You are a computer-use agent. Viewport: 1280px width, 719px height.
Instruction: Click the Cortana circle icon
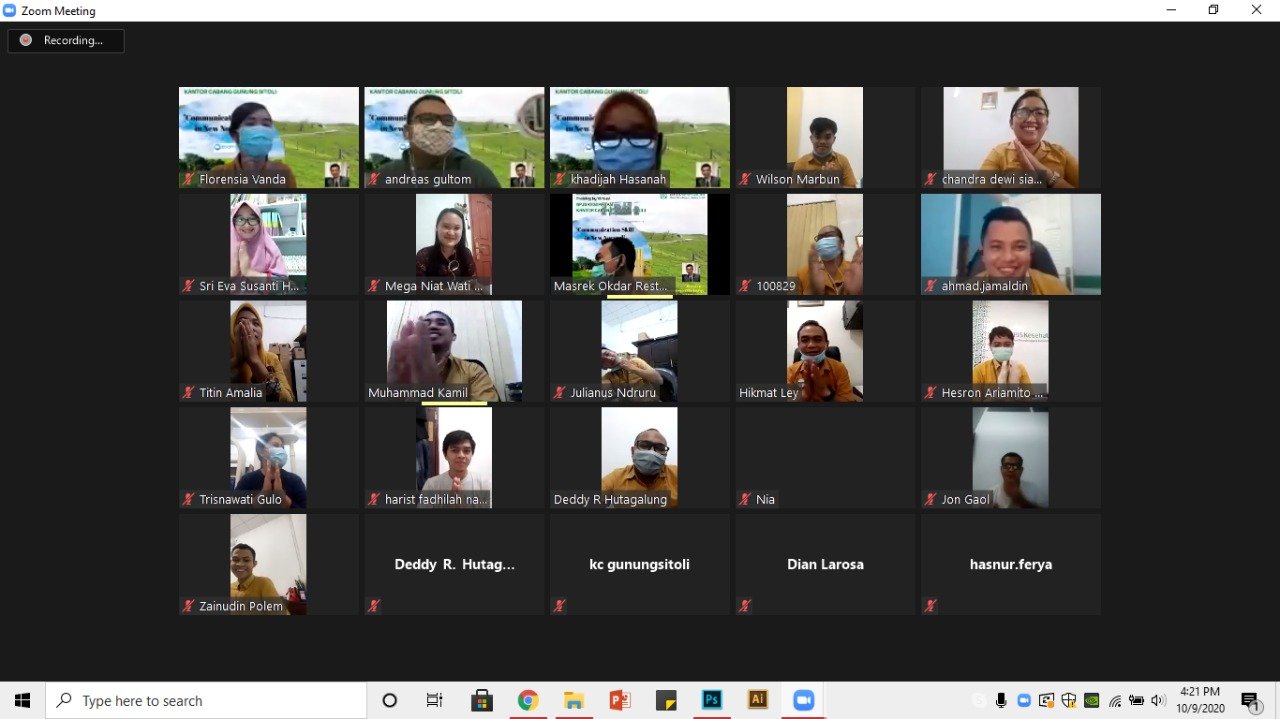(x=390, y=700)
